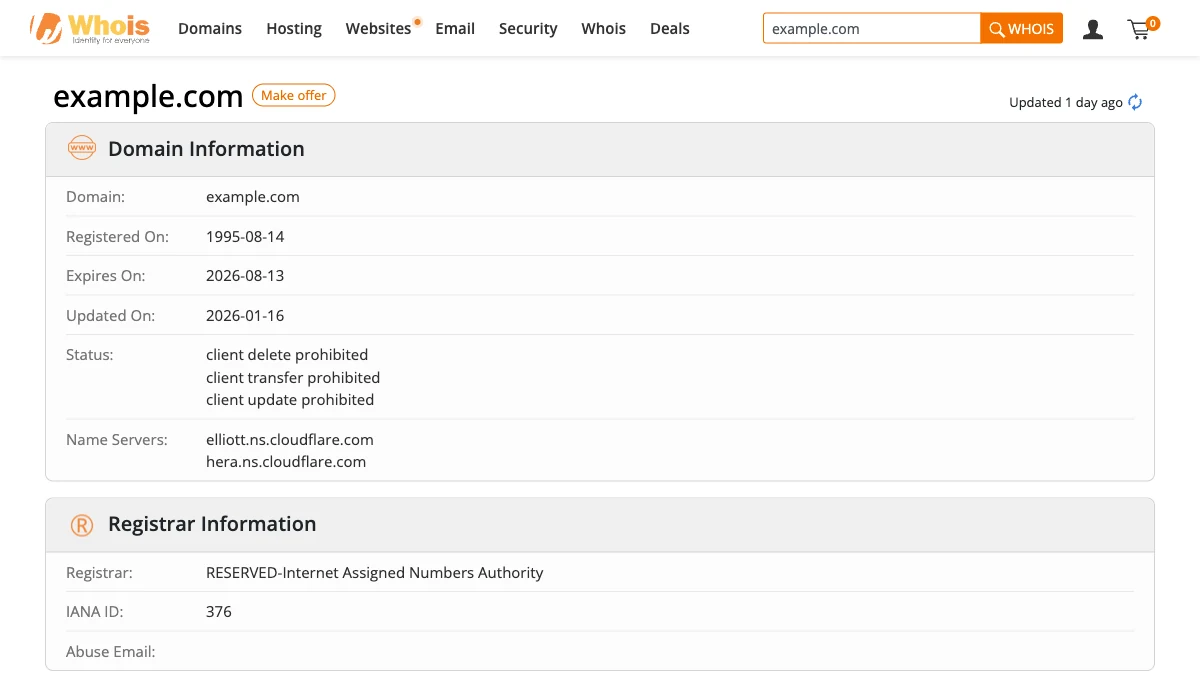Image resolution: width=1200 pixels, height=680 pixels.
Task: Click the Expires On label
Action: click(x=105, y=276)
